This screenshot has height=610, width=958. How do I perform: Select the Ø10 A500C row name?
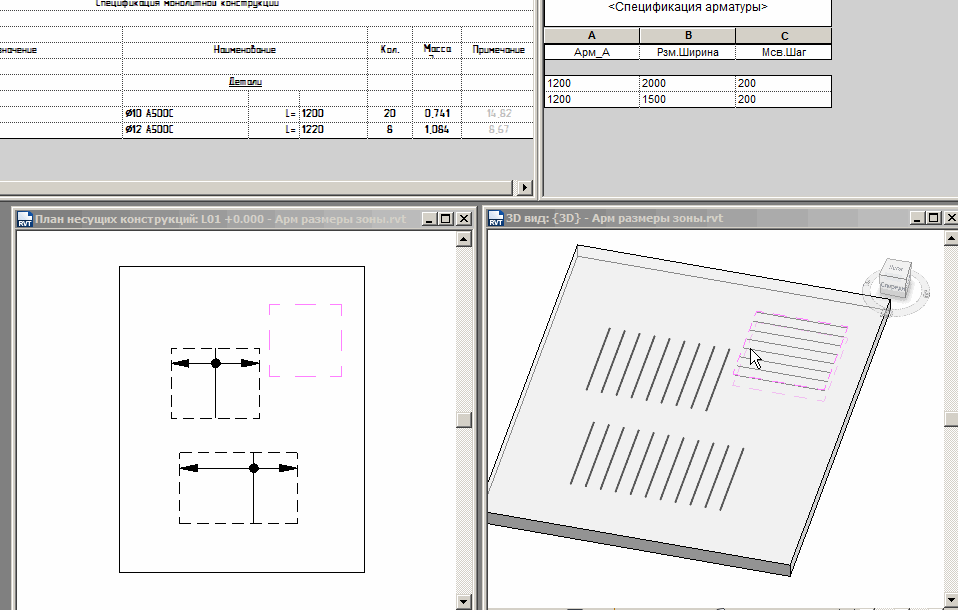click(x=150, y=113)
